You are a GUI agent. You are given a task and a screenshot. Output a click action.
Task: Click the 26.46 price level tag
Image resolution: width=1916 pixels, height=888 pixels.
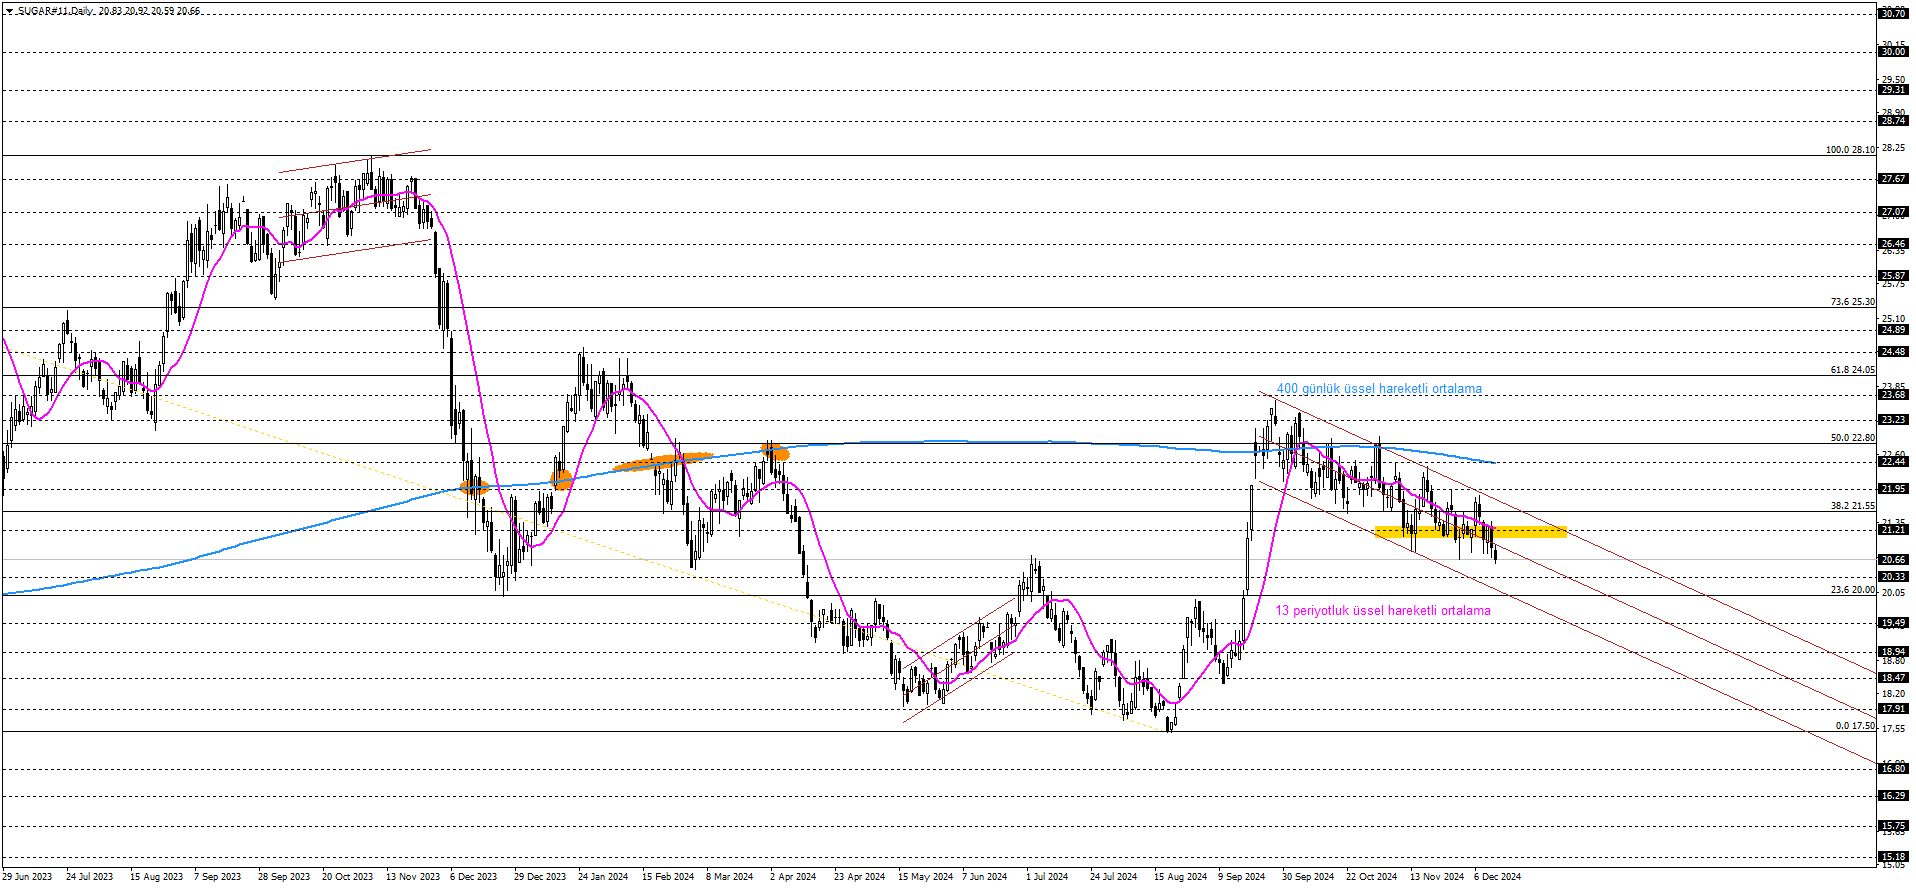point(1893,244)
